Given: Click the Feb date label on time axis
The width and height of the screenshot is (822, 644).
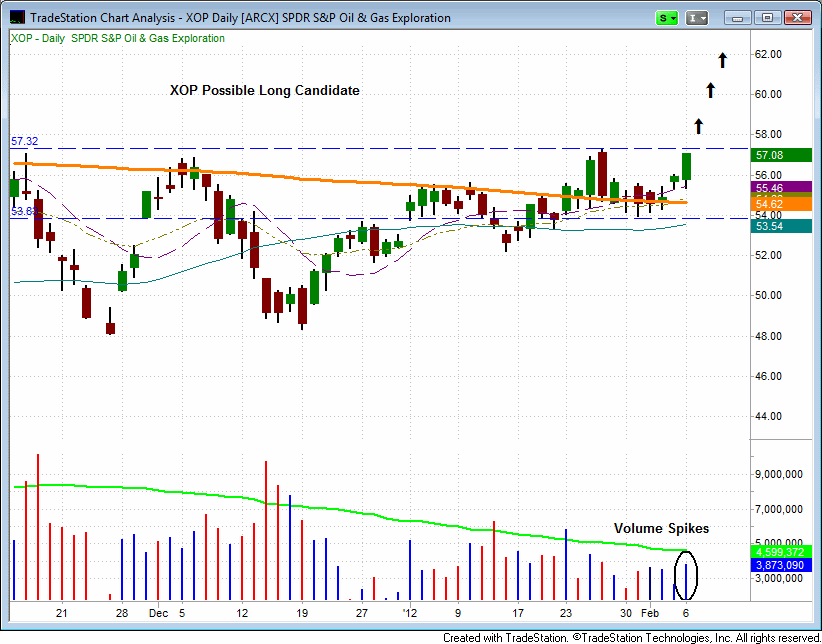Looking at the screenshot, I should tap(650, 613).
